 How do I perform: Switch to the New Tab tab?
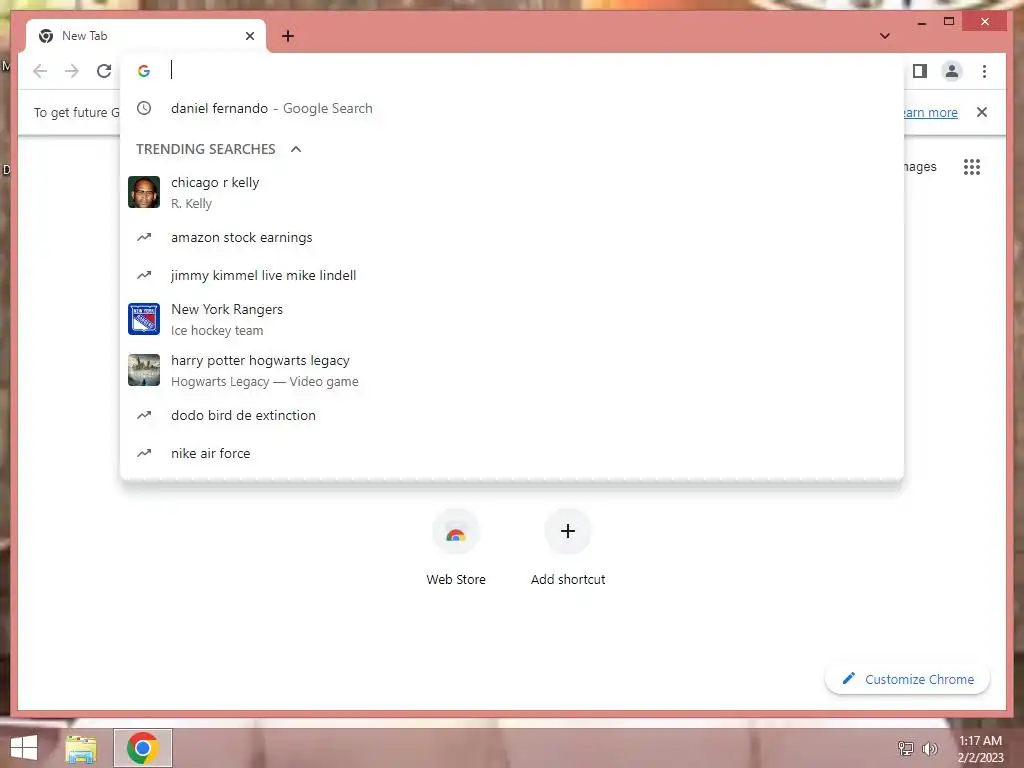point(145,36)
